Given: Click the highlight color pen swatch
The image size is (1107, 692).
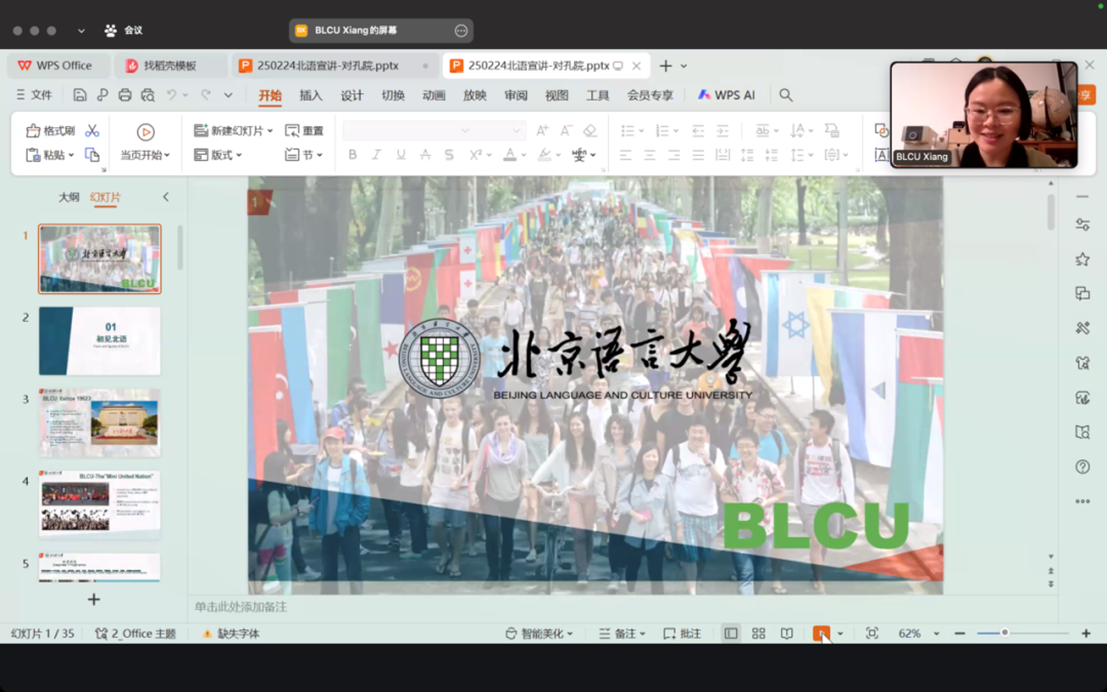Looking at the screenshot, I should coord(544,155).
